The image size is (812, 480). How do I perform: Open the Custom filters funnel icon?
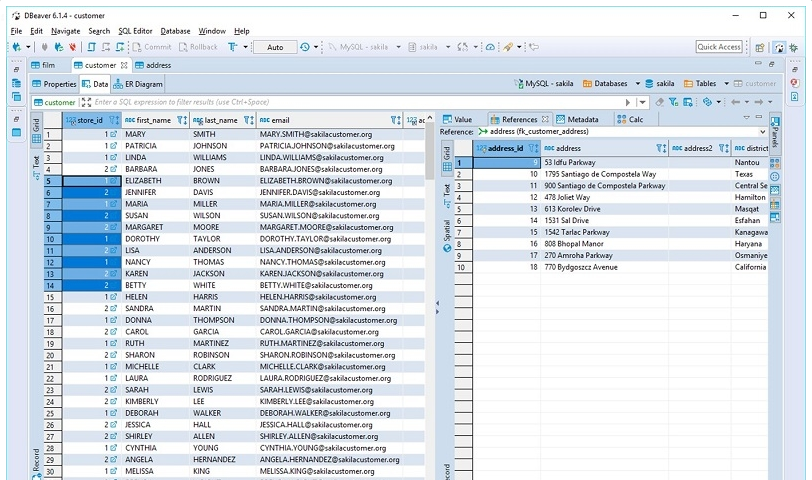pyautogui.click(x=673, y=102)
